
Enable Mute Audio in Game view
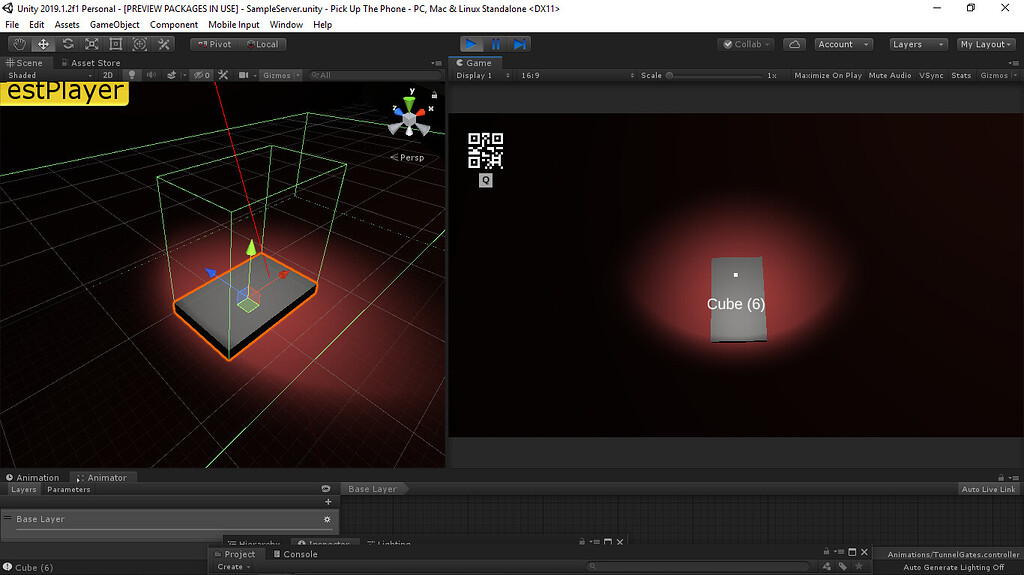tap(889, 76)
